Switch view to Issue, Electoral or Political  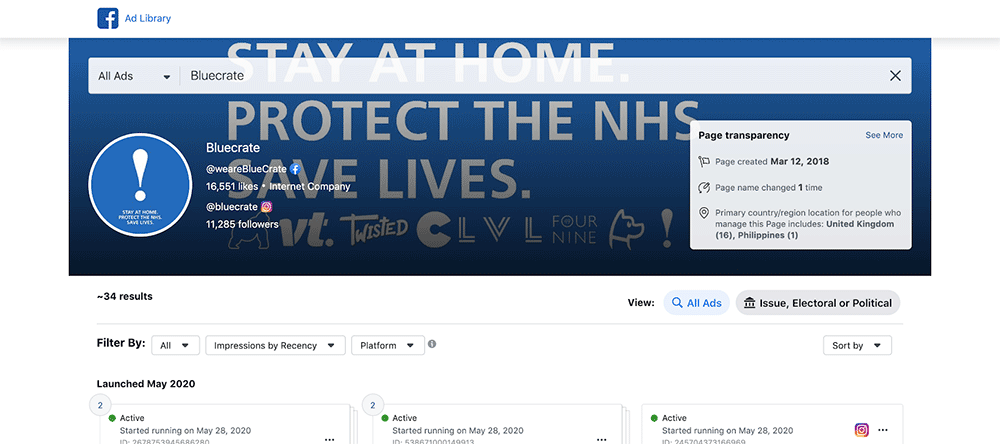point(817,303)
